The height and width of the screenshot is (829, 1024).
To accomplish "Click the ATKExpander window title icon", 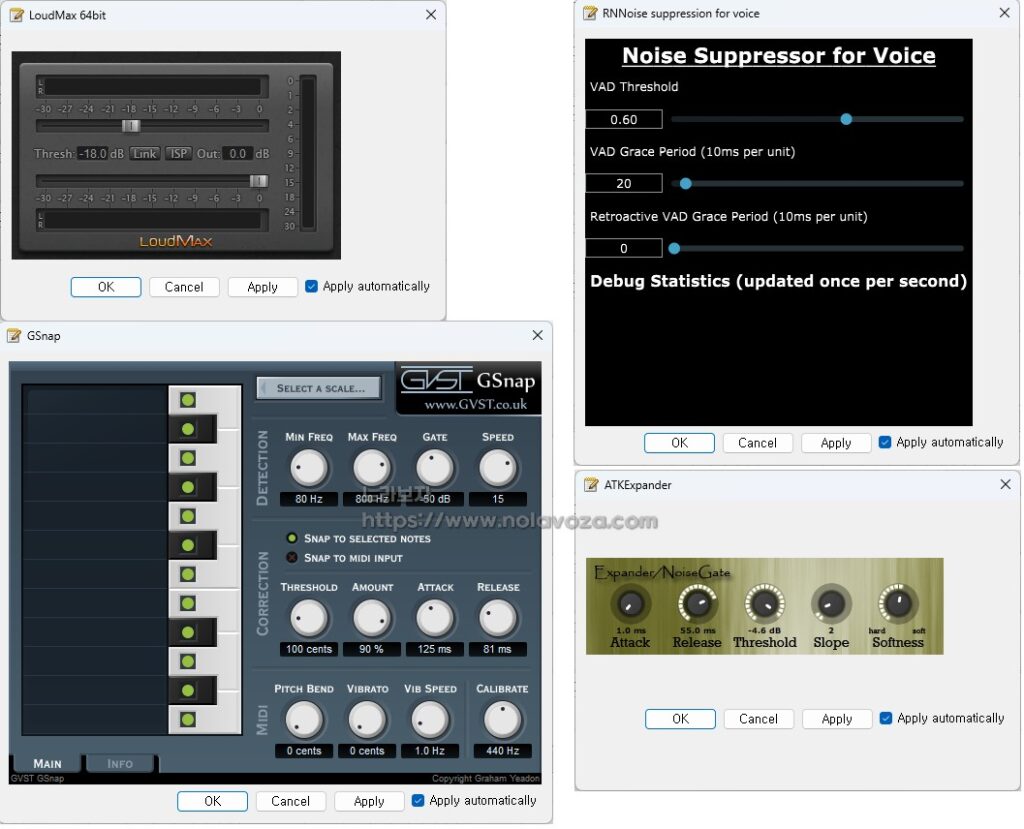I will [x=591, y=485].
